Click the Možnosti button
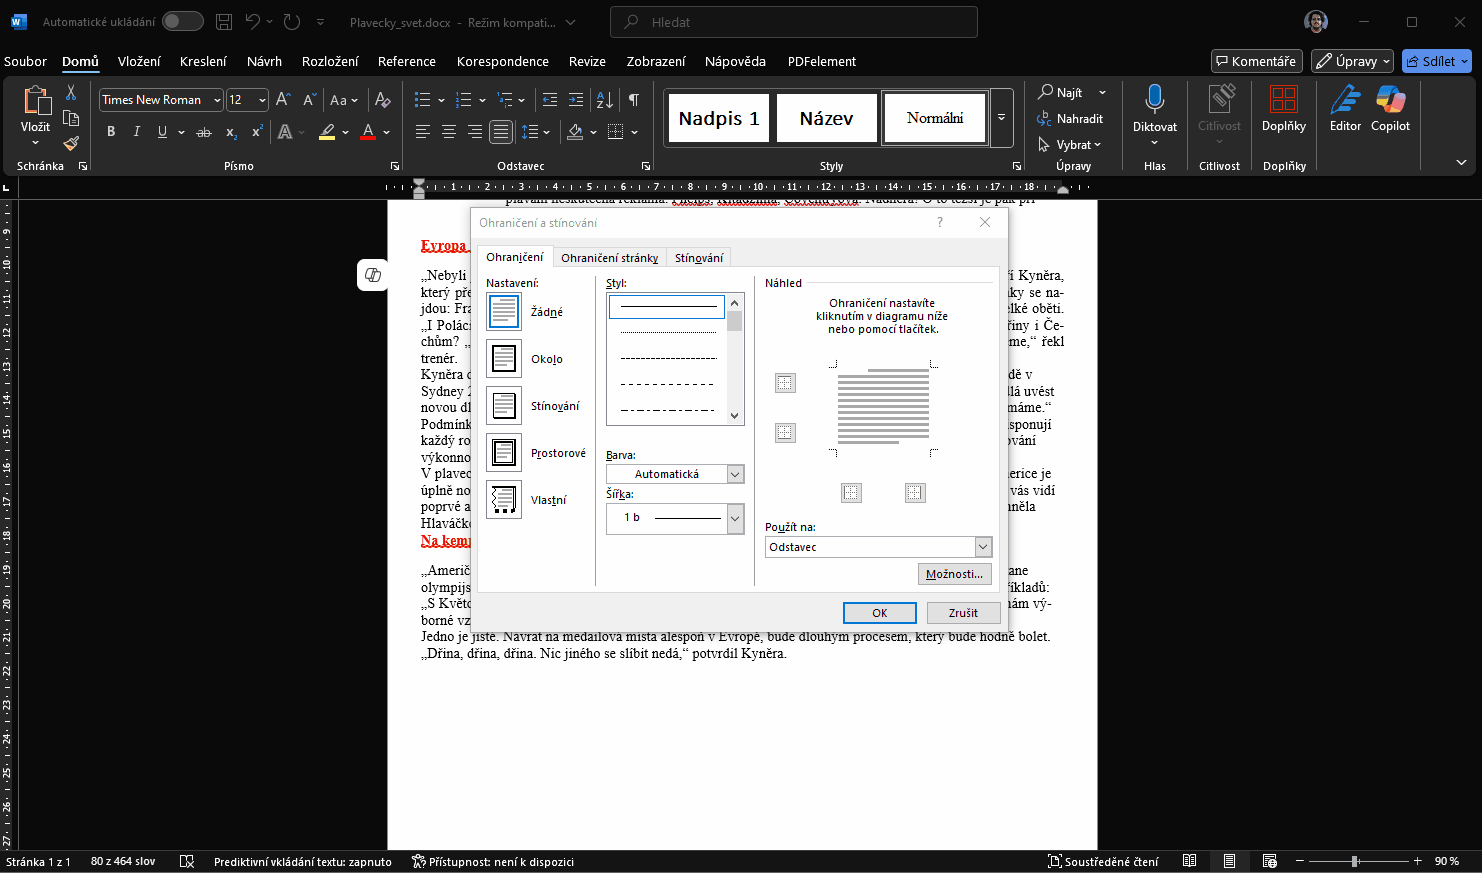The image size is (1482, 873). click(954, 574)
